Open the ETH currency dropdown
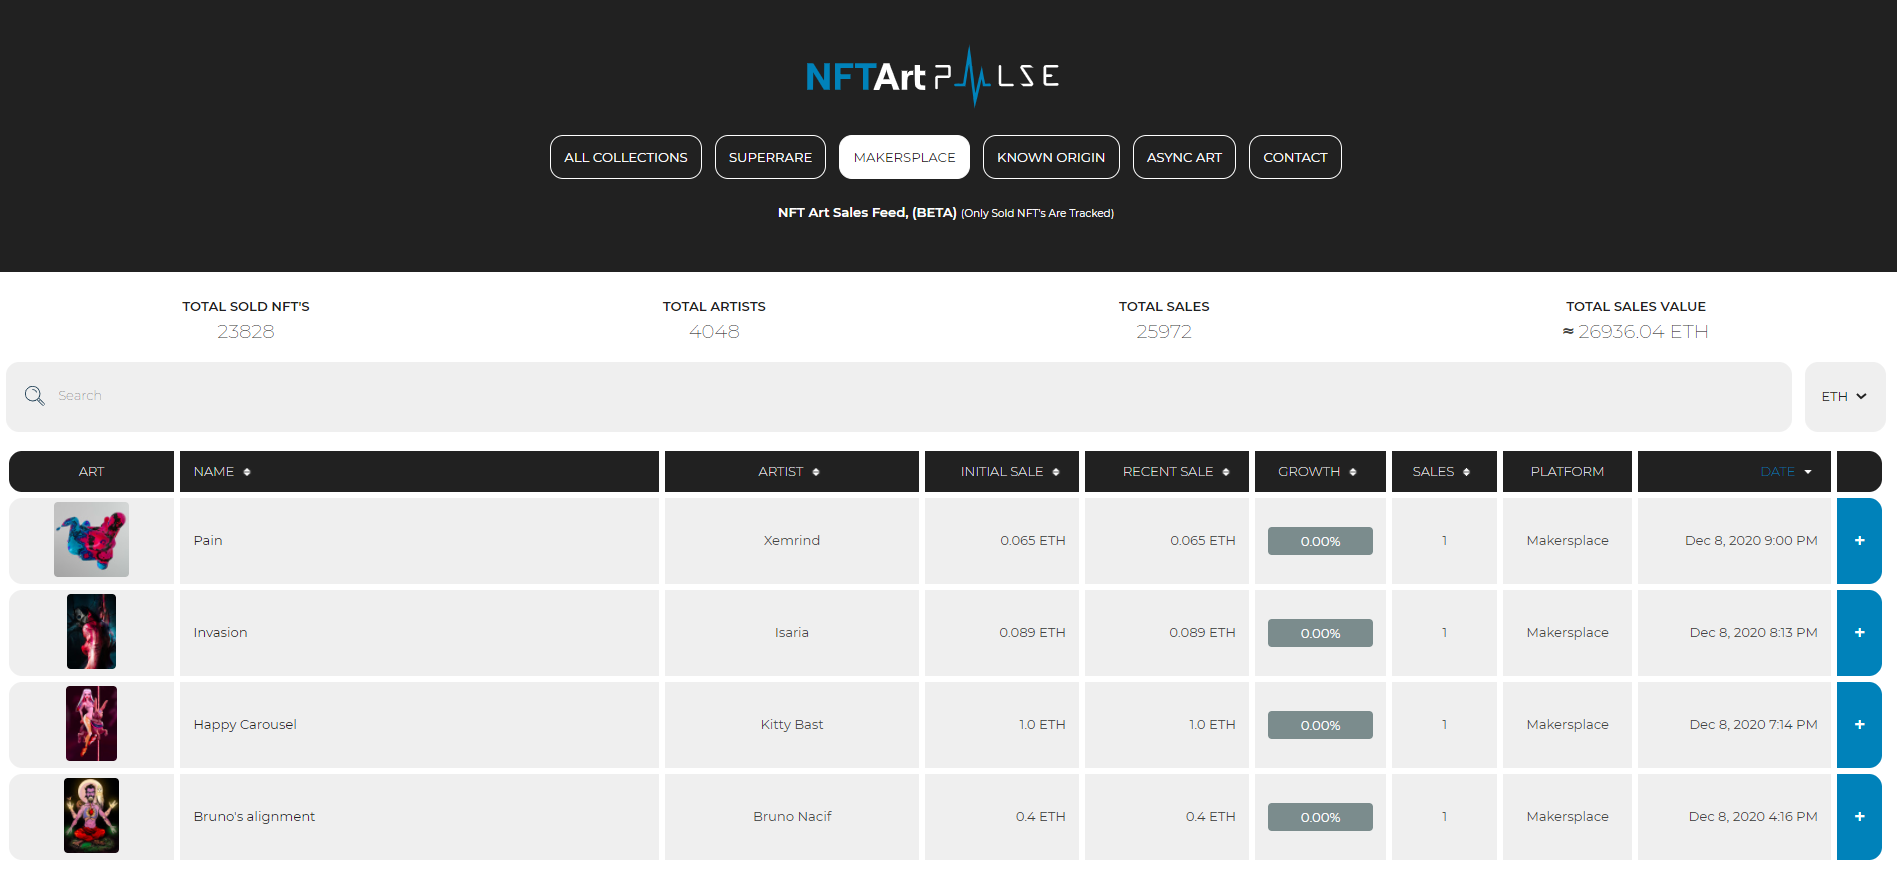 (1845, 397)
